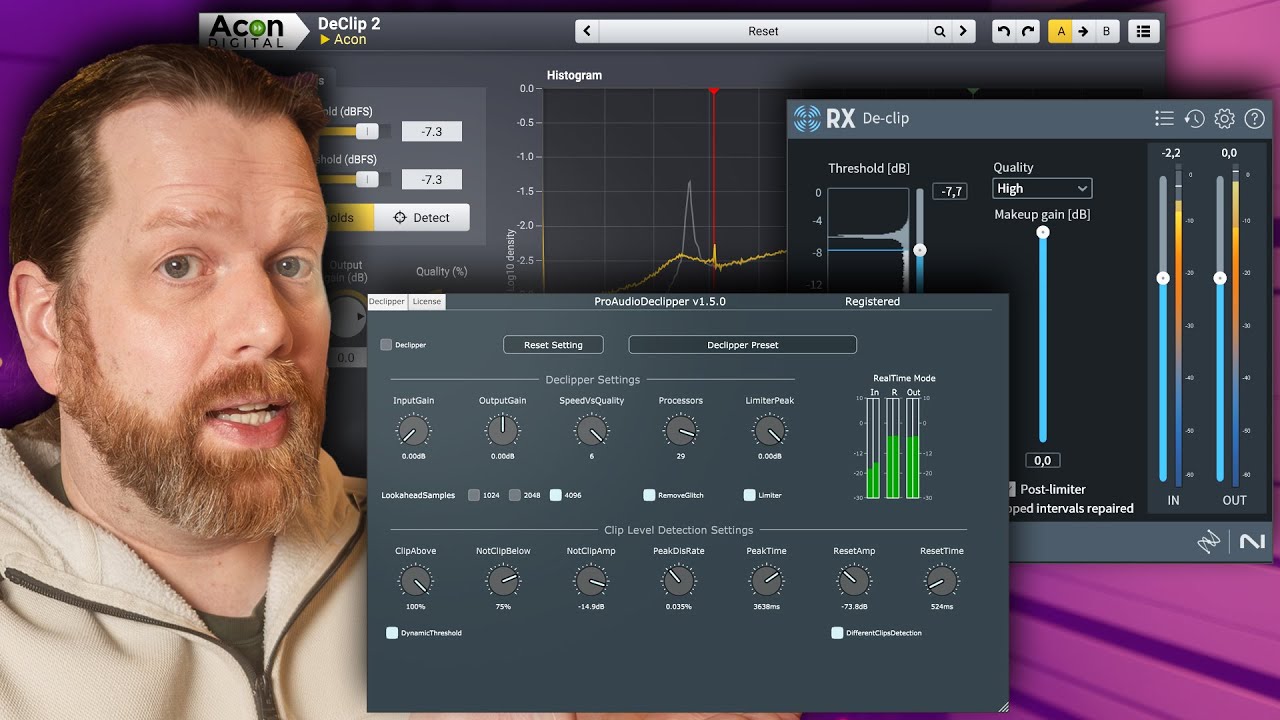Click the SpeedVsQuality knob
This screenshot has width=1280, height=720.
(x=591, y=431)
